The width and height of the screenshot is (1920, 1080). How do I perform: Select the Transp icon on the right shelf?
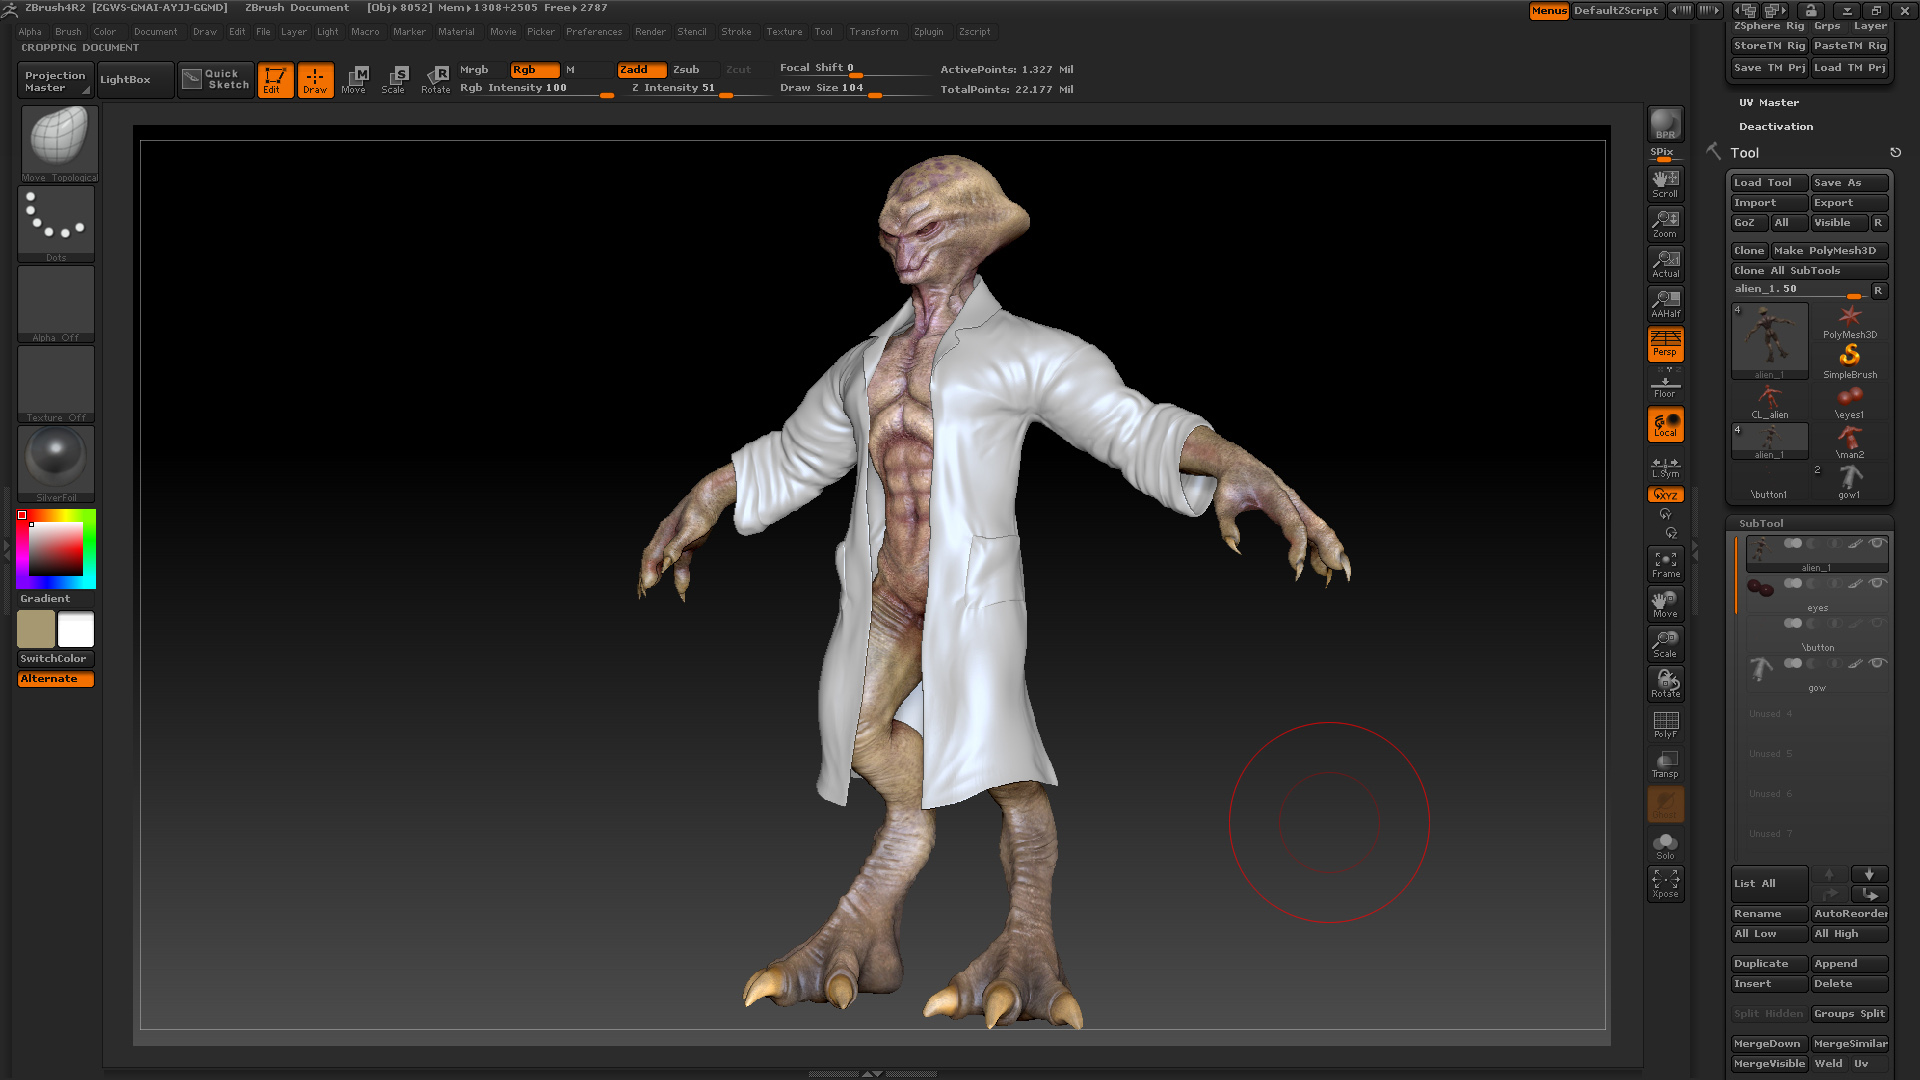pyautogui.click(x=1664, y=763)
